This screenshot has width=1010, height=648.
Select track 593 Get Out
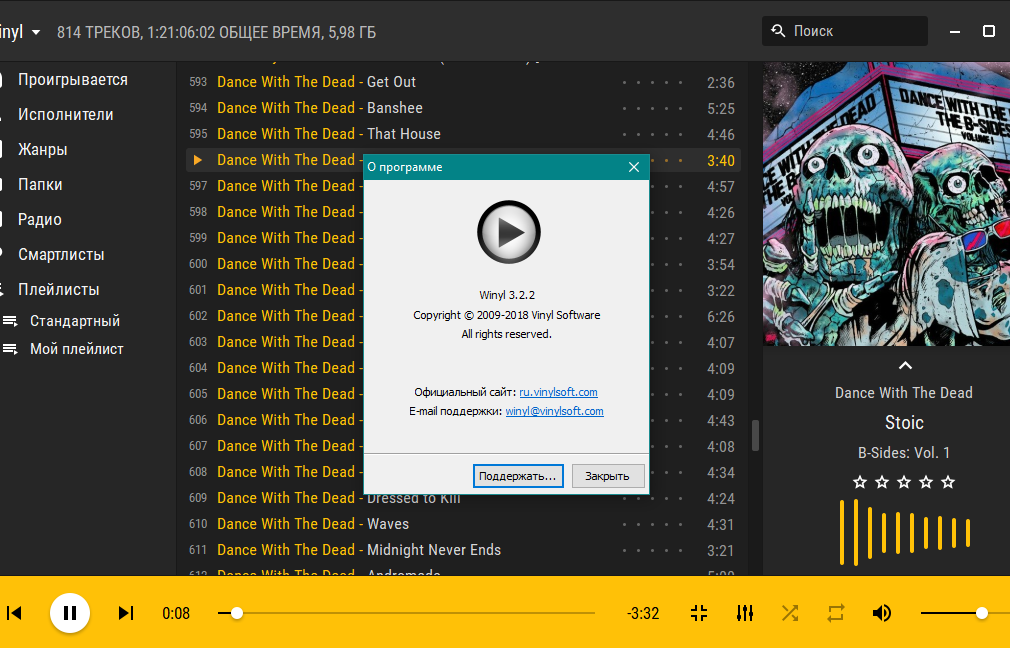click(x=463, y=82)
